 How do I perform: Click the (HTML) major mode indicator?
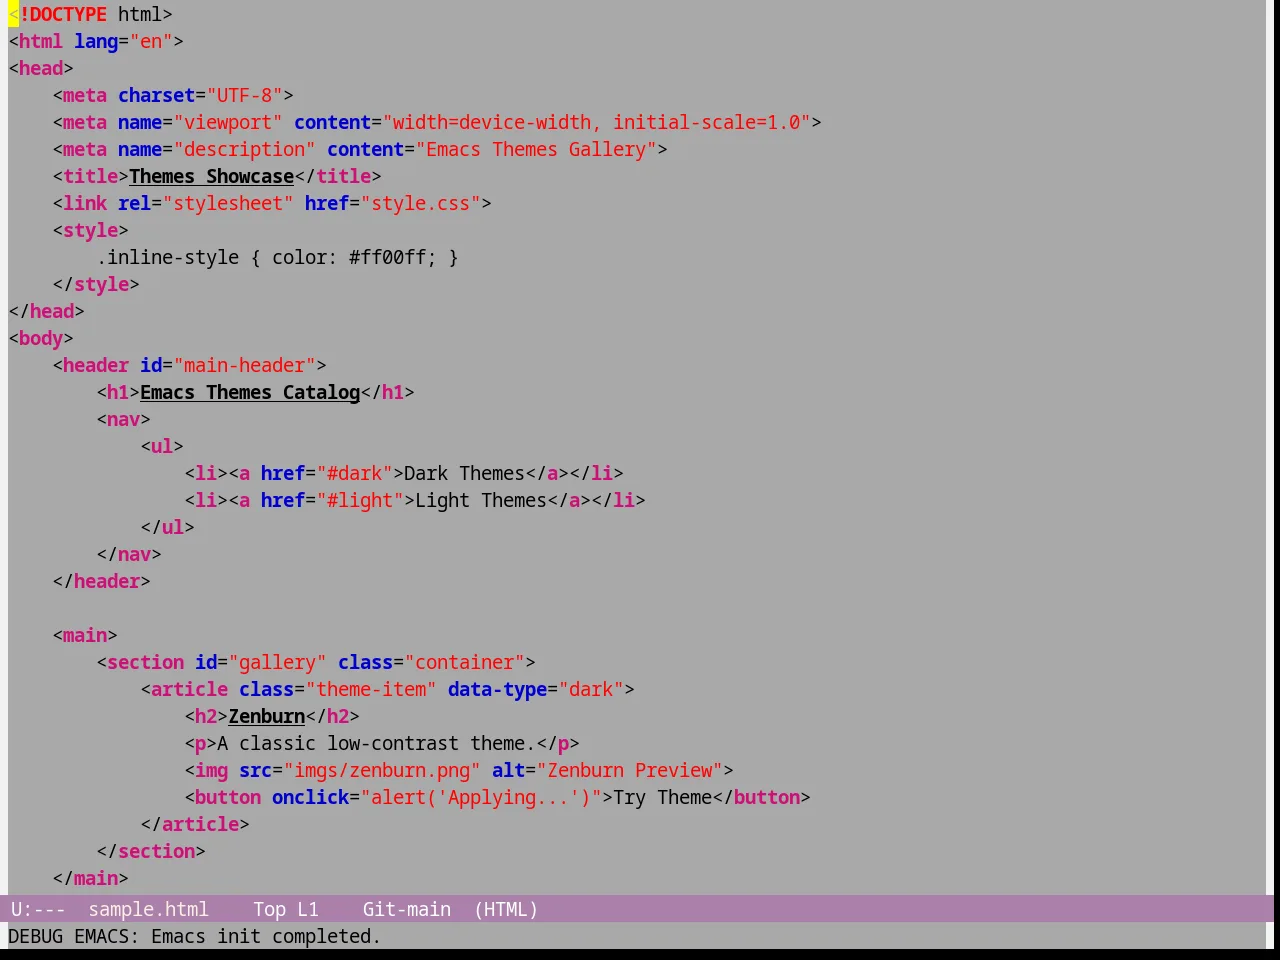[506, 909]
